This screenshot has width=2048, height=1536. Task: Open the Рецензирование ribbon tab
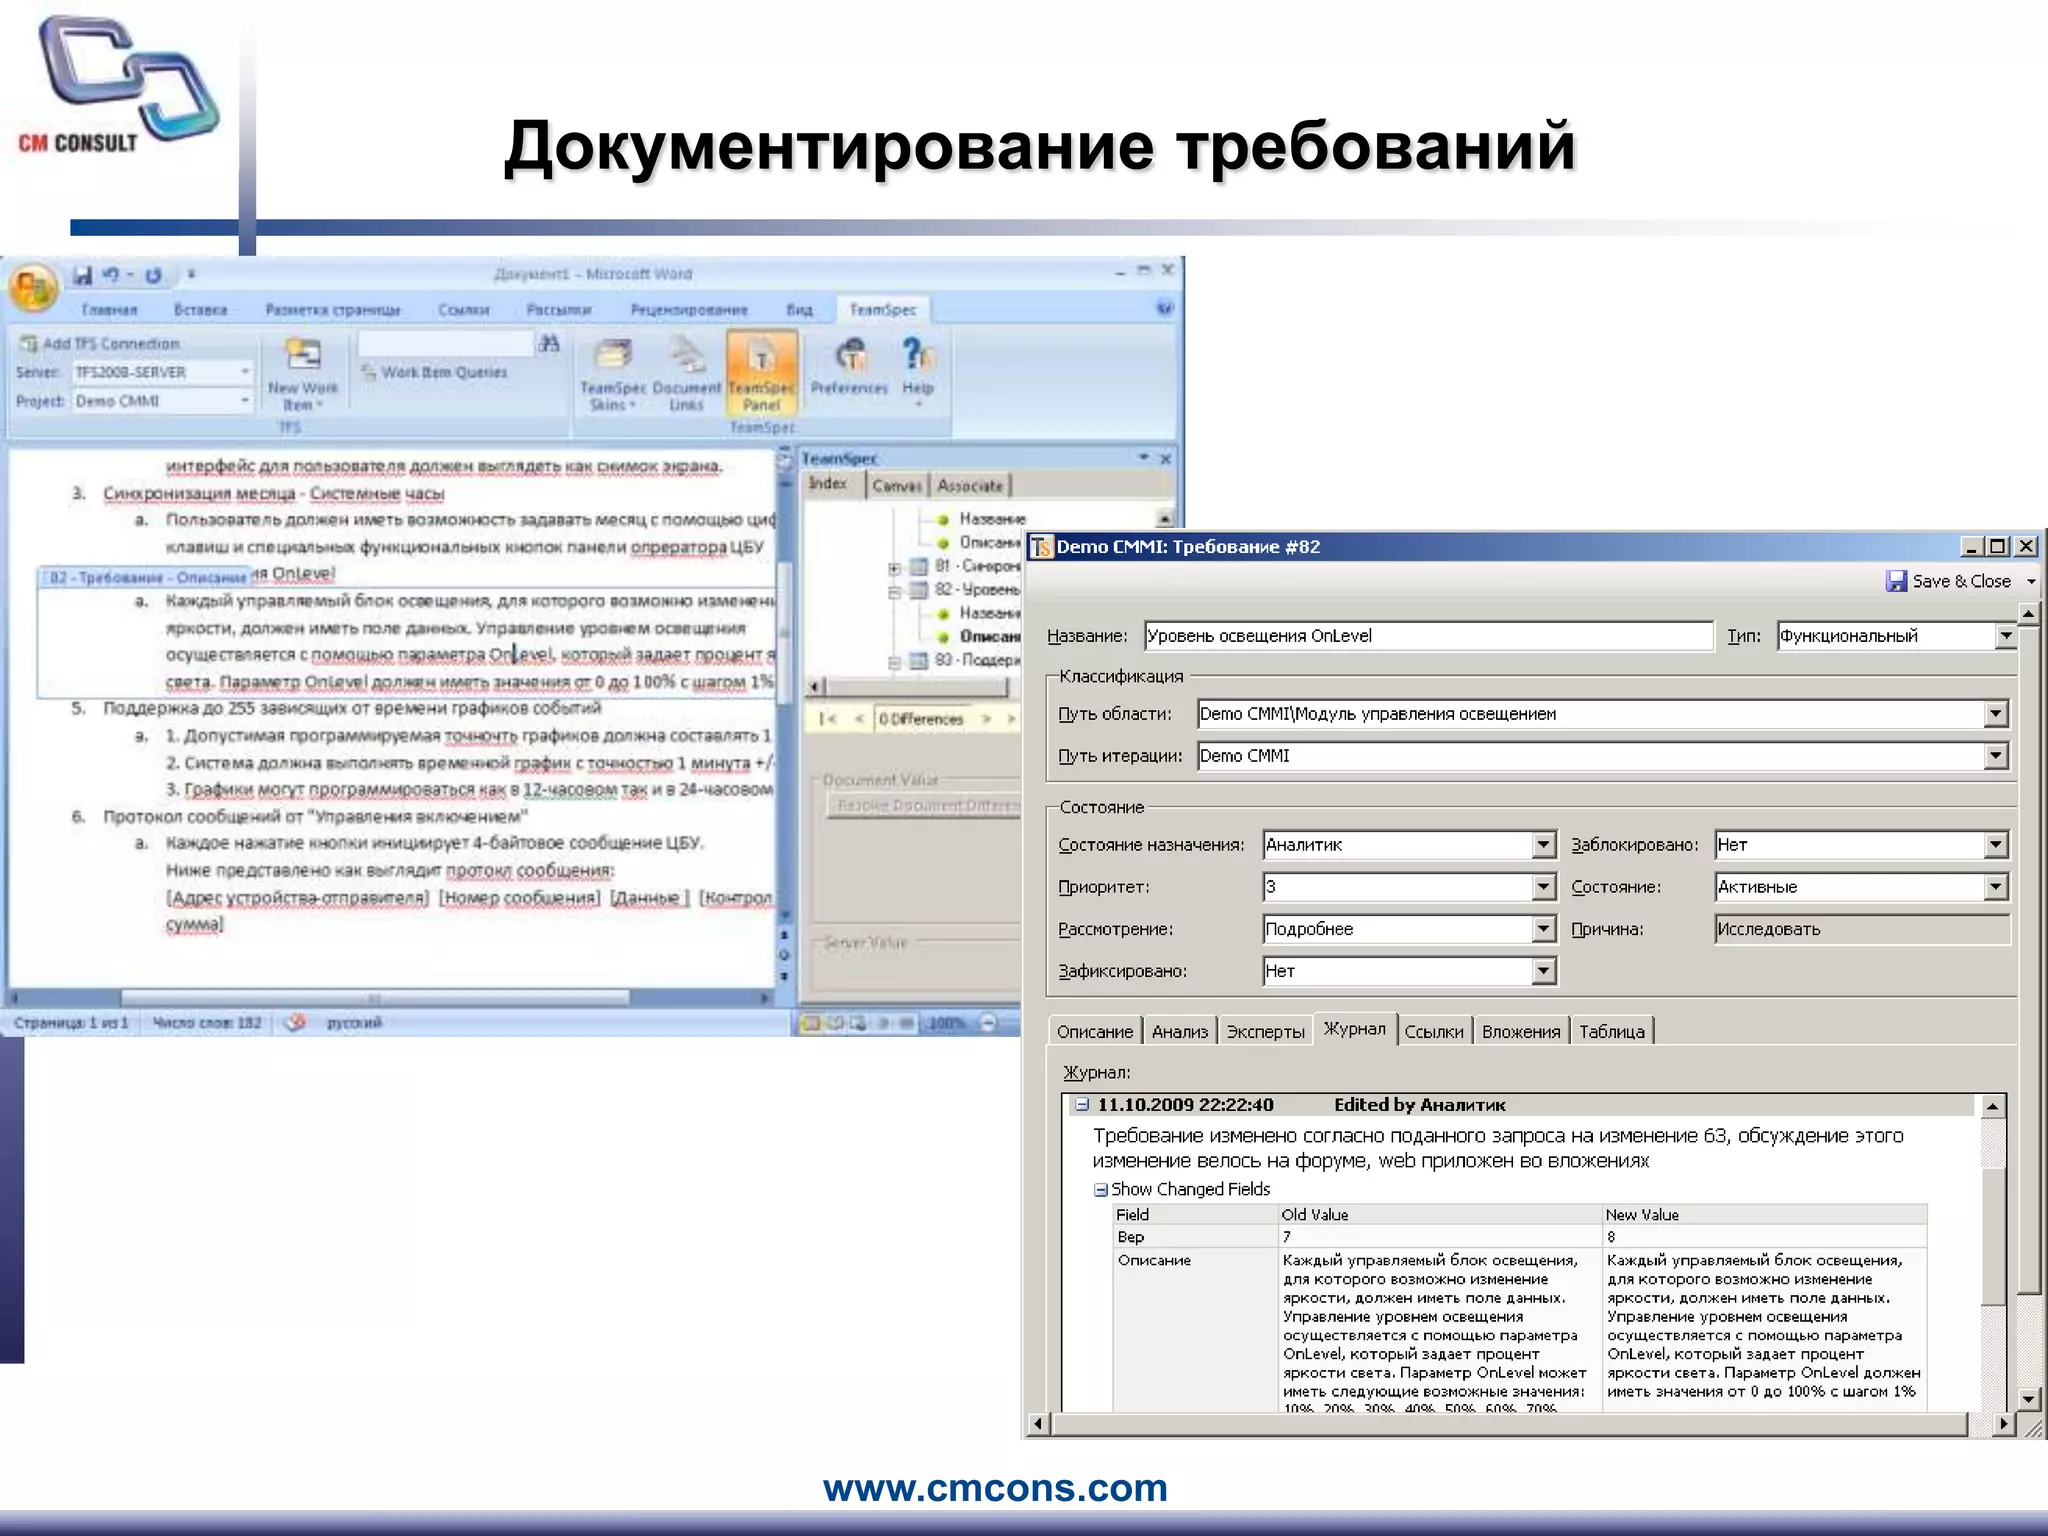click(x=689, y=310)
